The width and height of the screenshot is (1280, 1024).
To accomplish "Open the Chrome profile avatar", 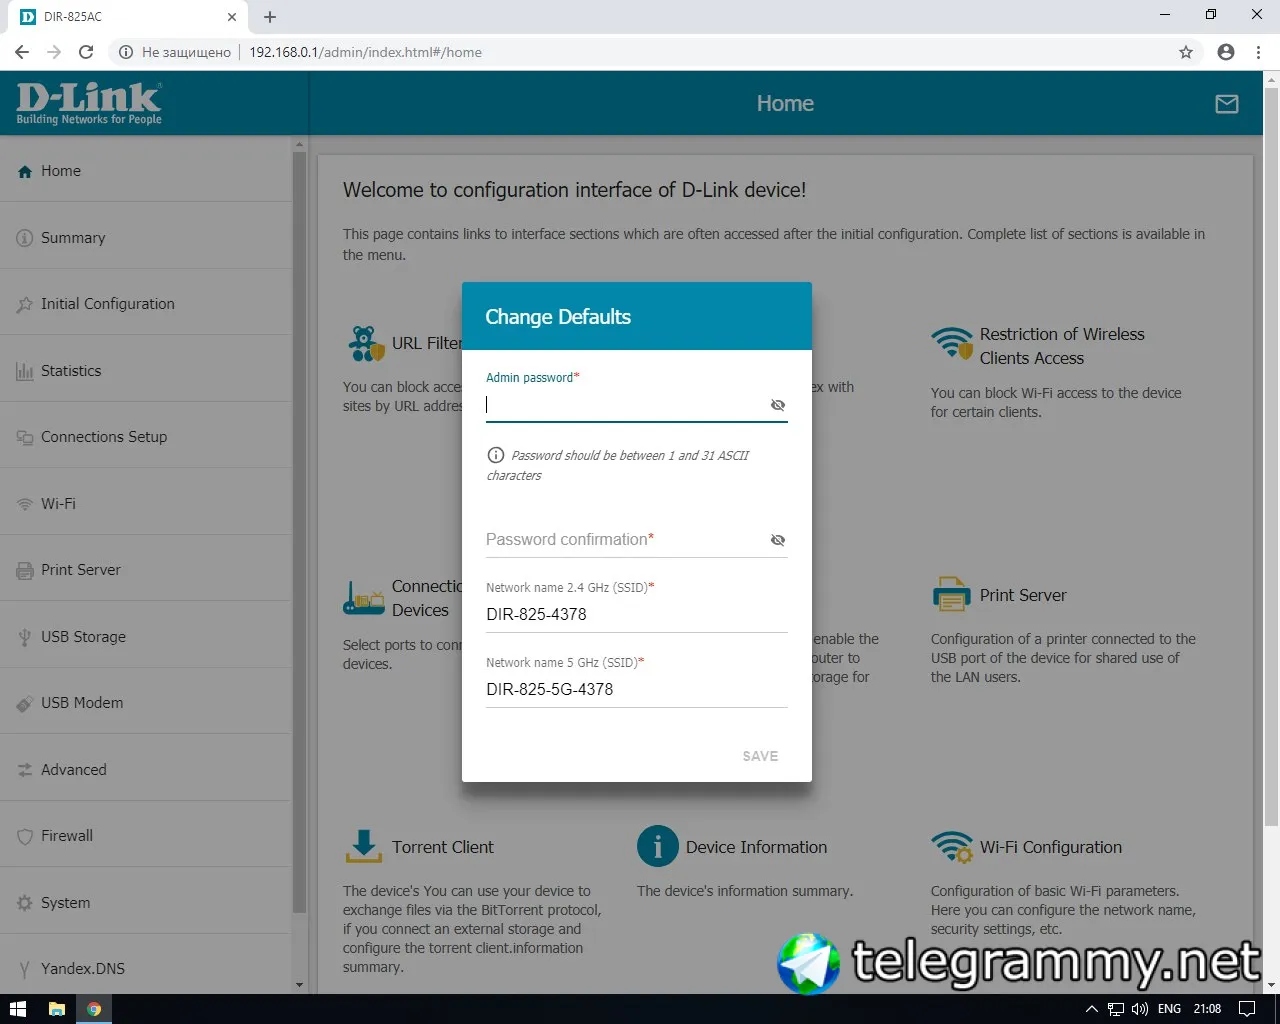I will (1226, 52).
